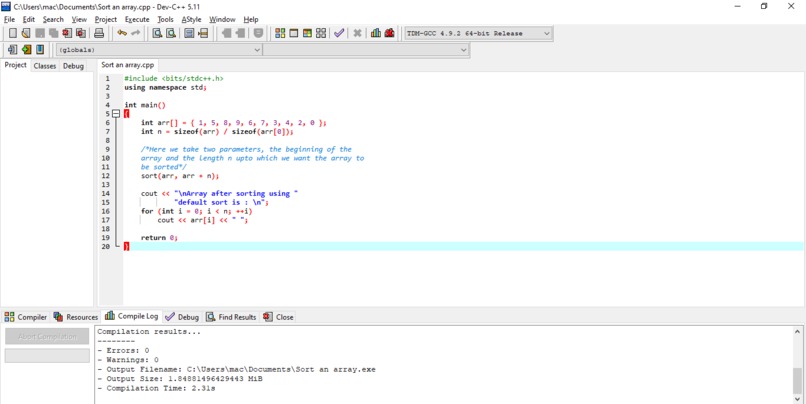Switch to the Find Results tab
Screen dimensions: 806x404
point(231,317)
